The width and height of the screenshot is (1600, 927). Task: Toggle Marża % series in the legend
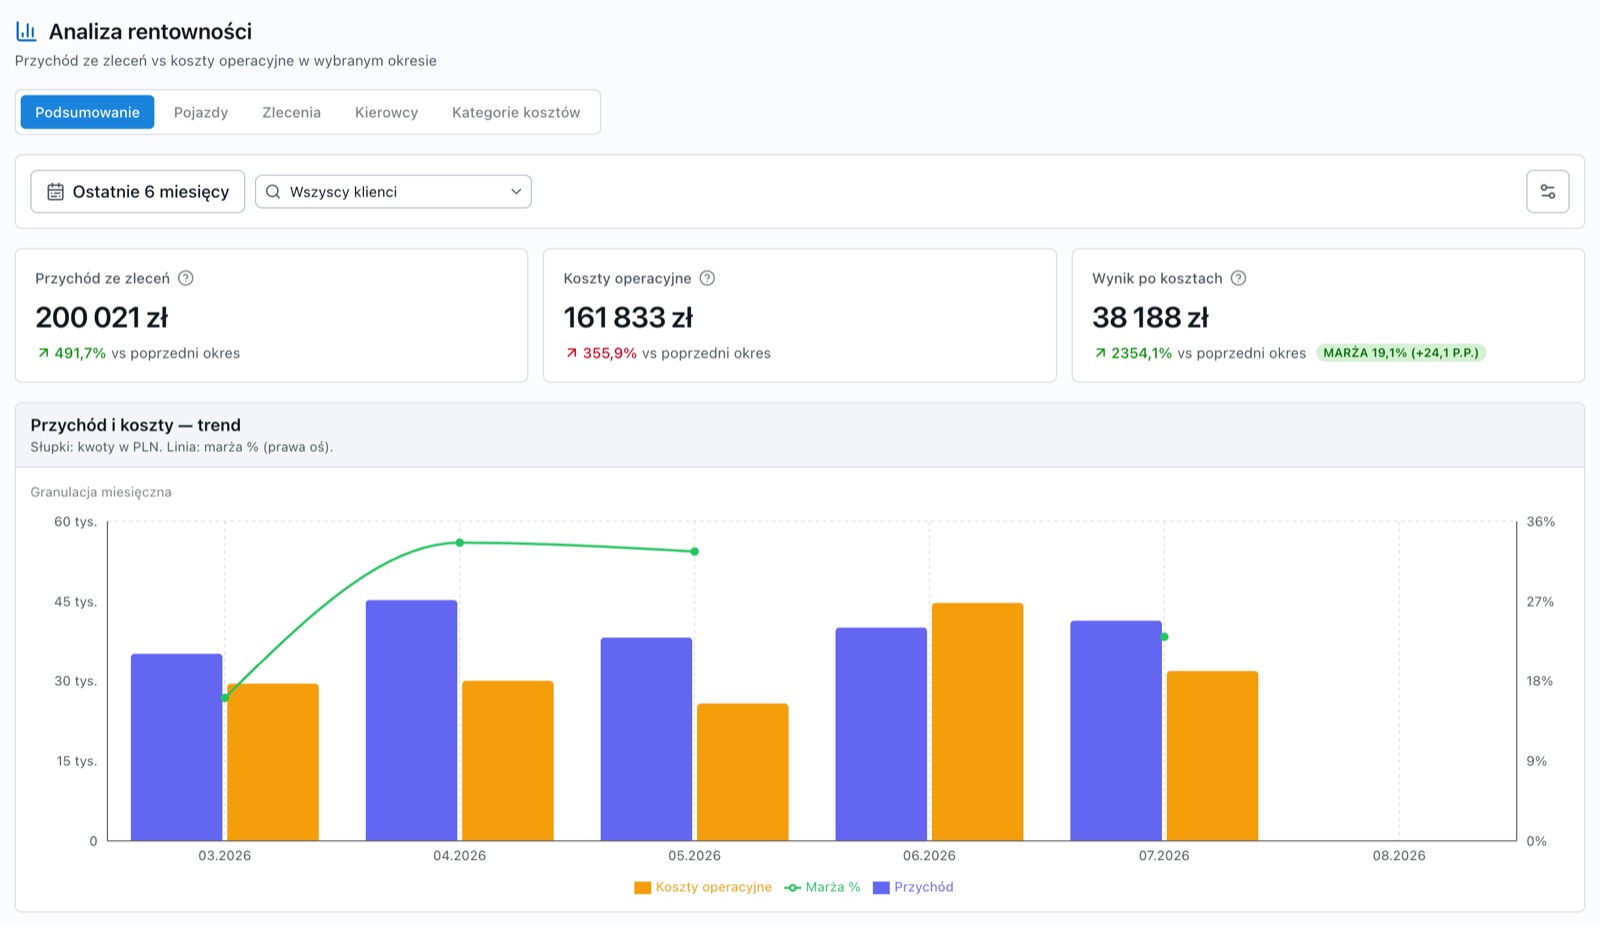coord(823,887)
